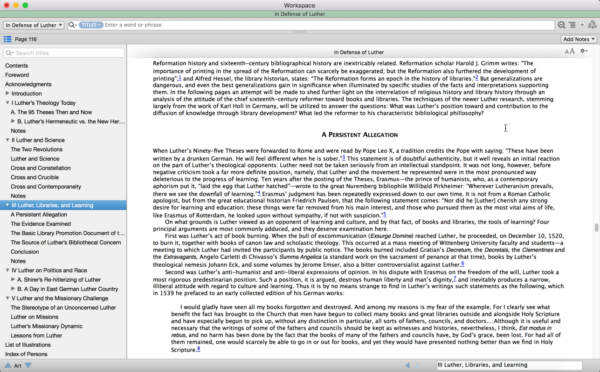
Task: Click the AA text size icon
Action: [x=569, y=51]
